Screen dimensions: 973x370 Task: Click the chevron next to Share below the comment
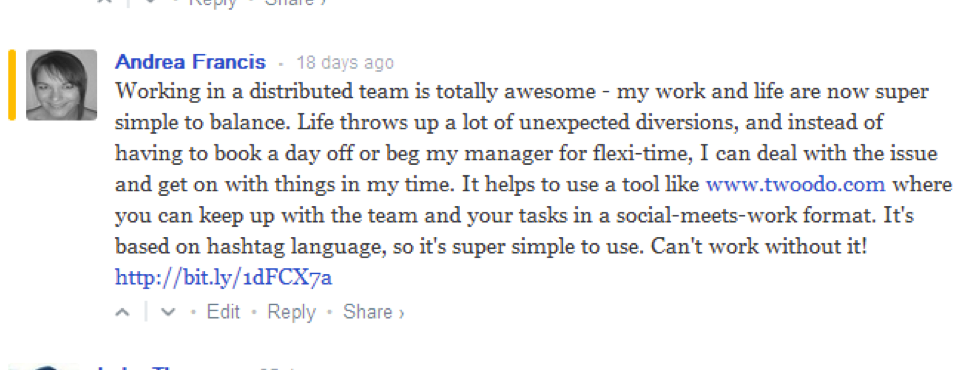(x=401, y=313)
